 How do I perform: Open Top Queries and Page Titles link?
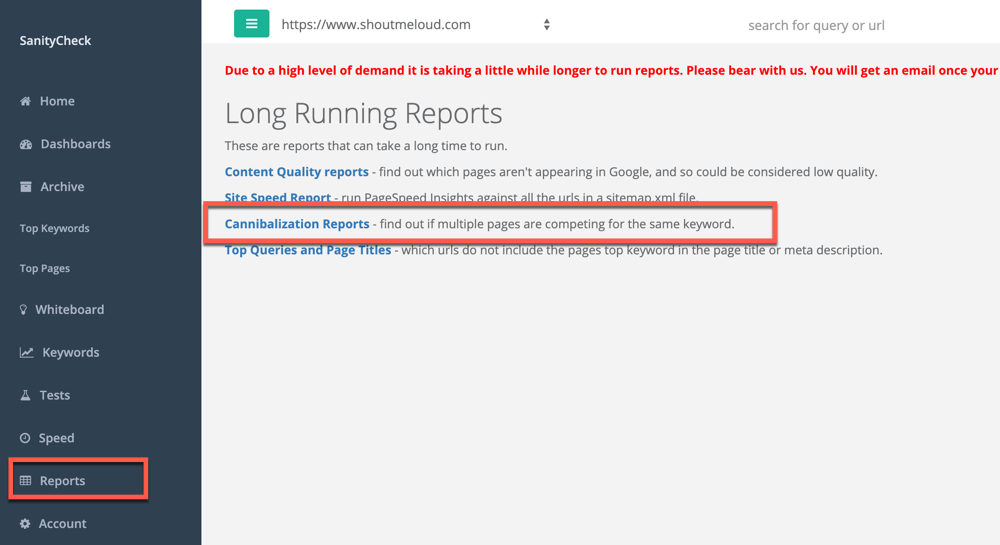(307, 250)
